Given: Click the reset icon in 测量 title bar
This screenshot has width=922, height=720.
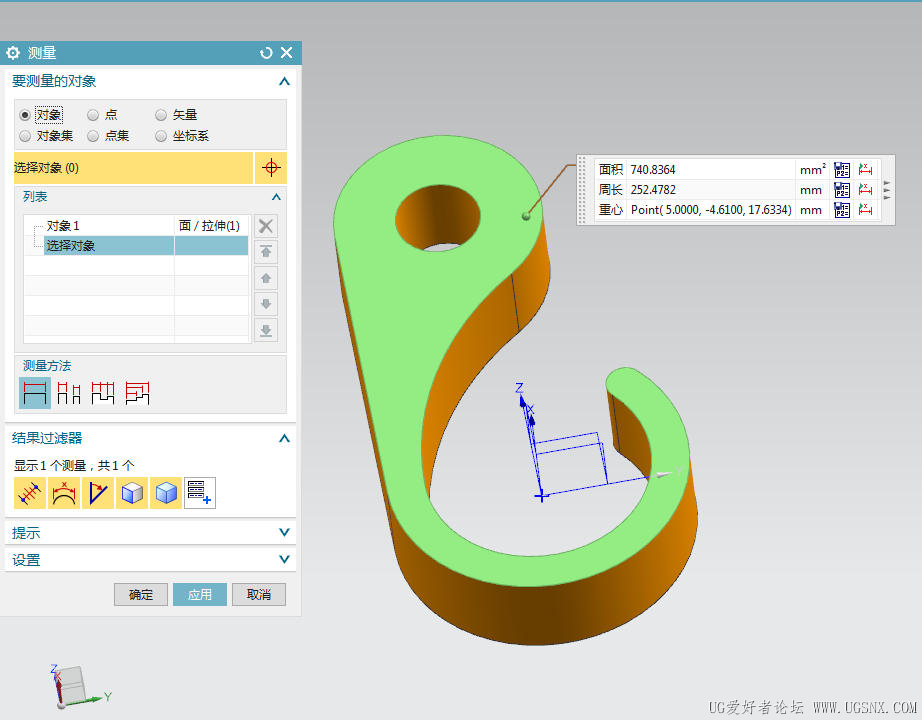Looking at the screenshot, I should point(266,53).
